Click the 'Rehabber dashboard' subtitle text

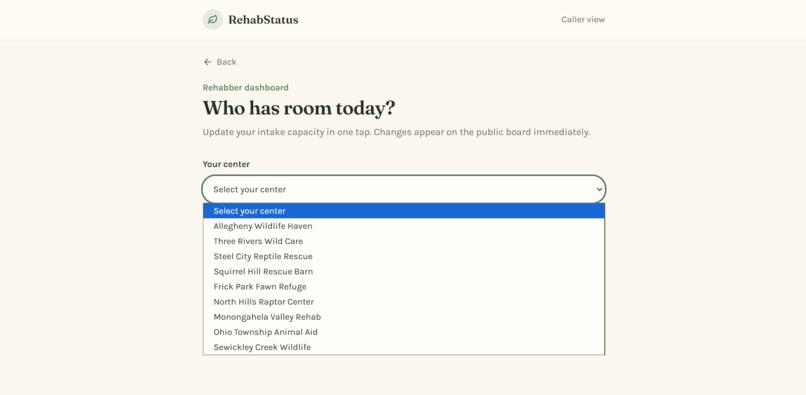tap(245, 87)
